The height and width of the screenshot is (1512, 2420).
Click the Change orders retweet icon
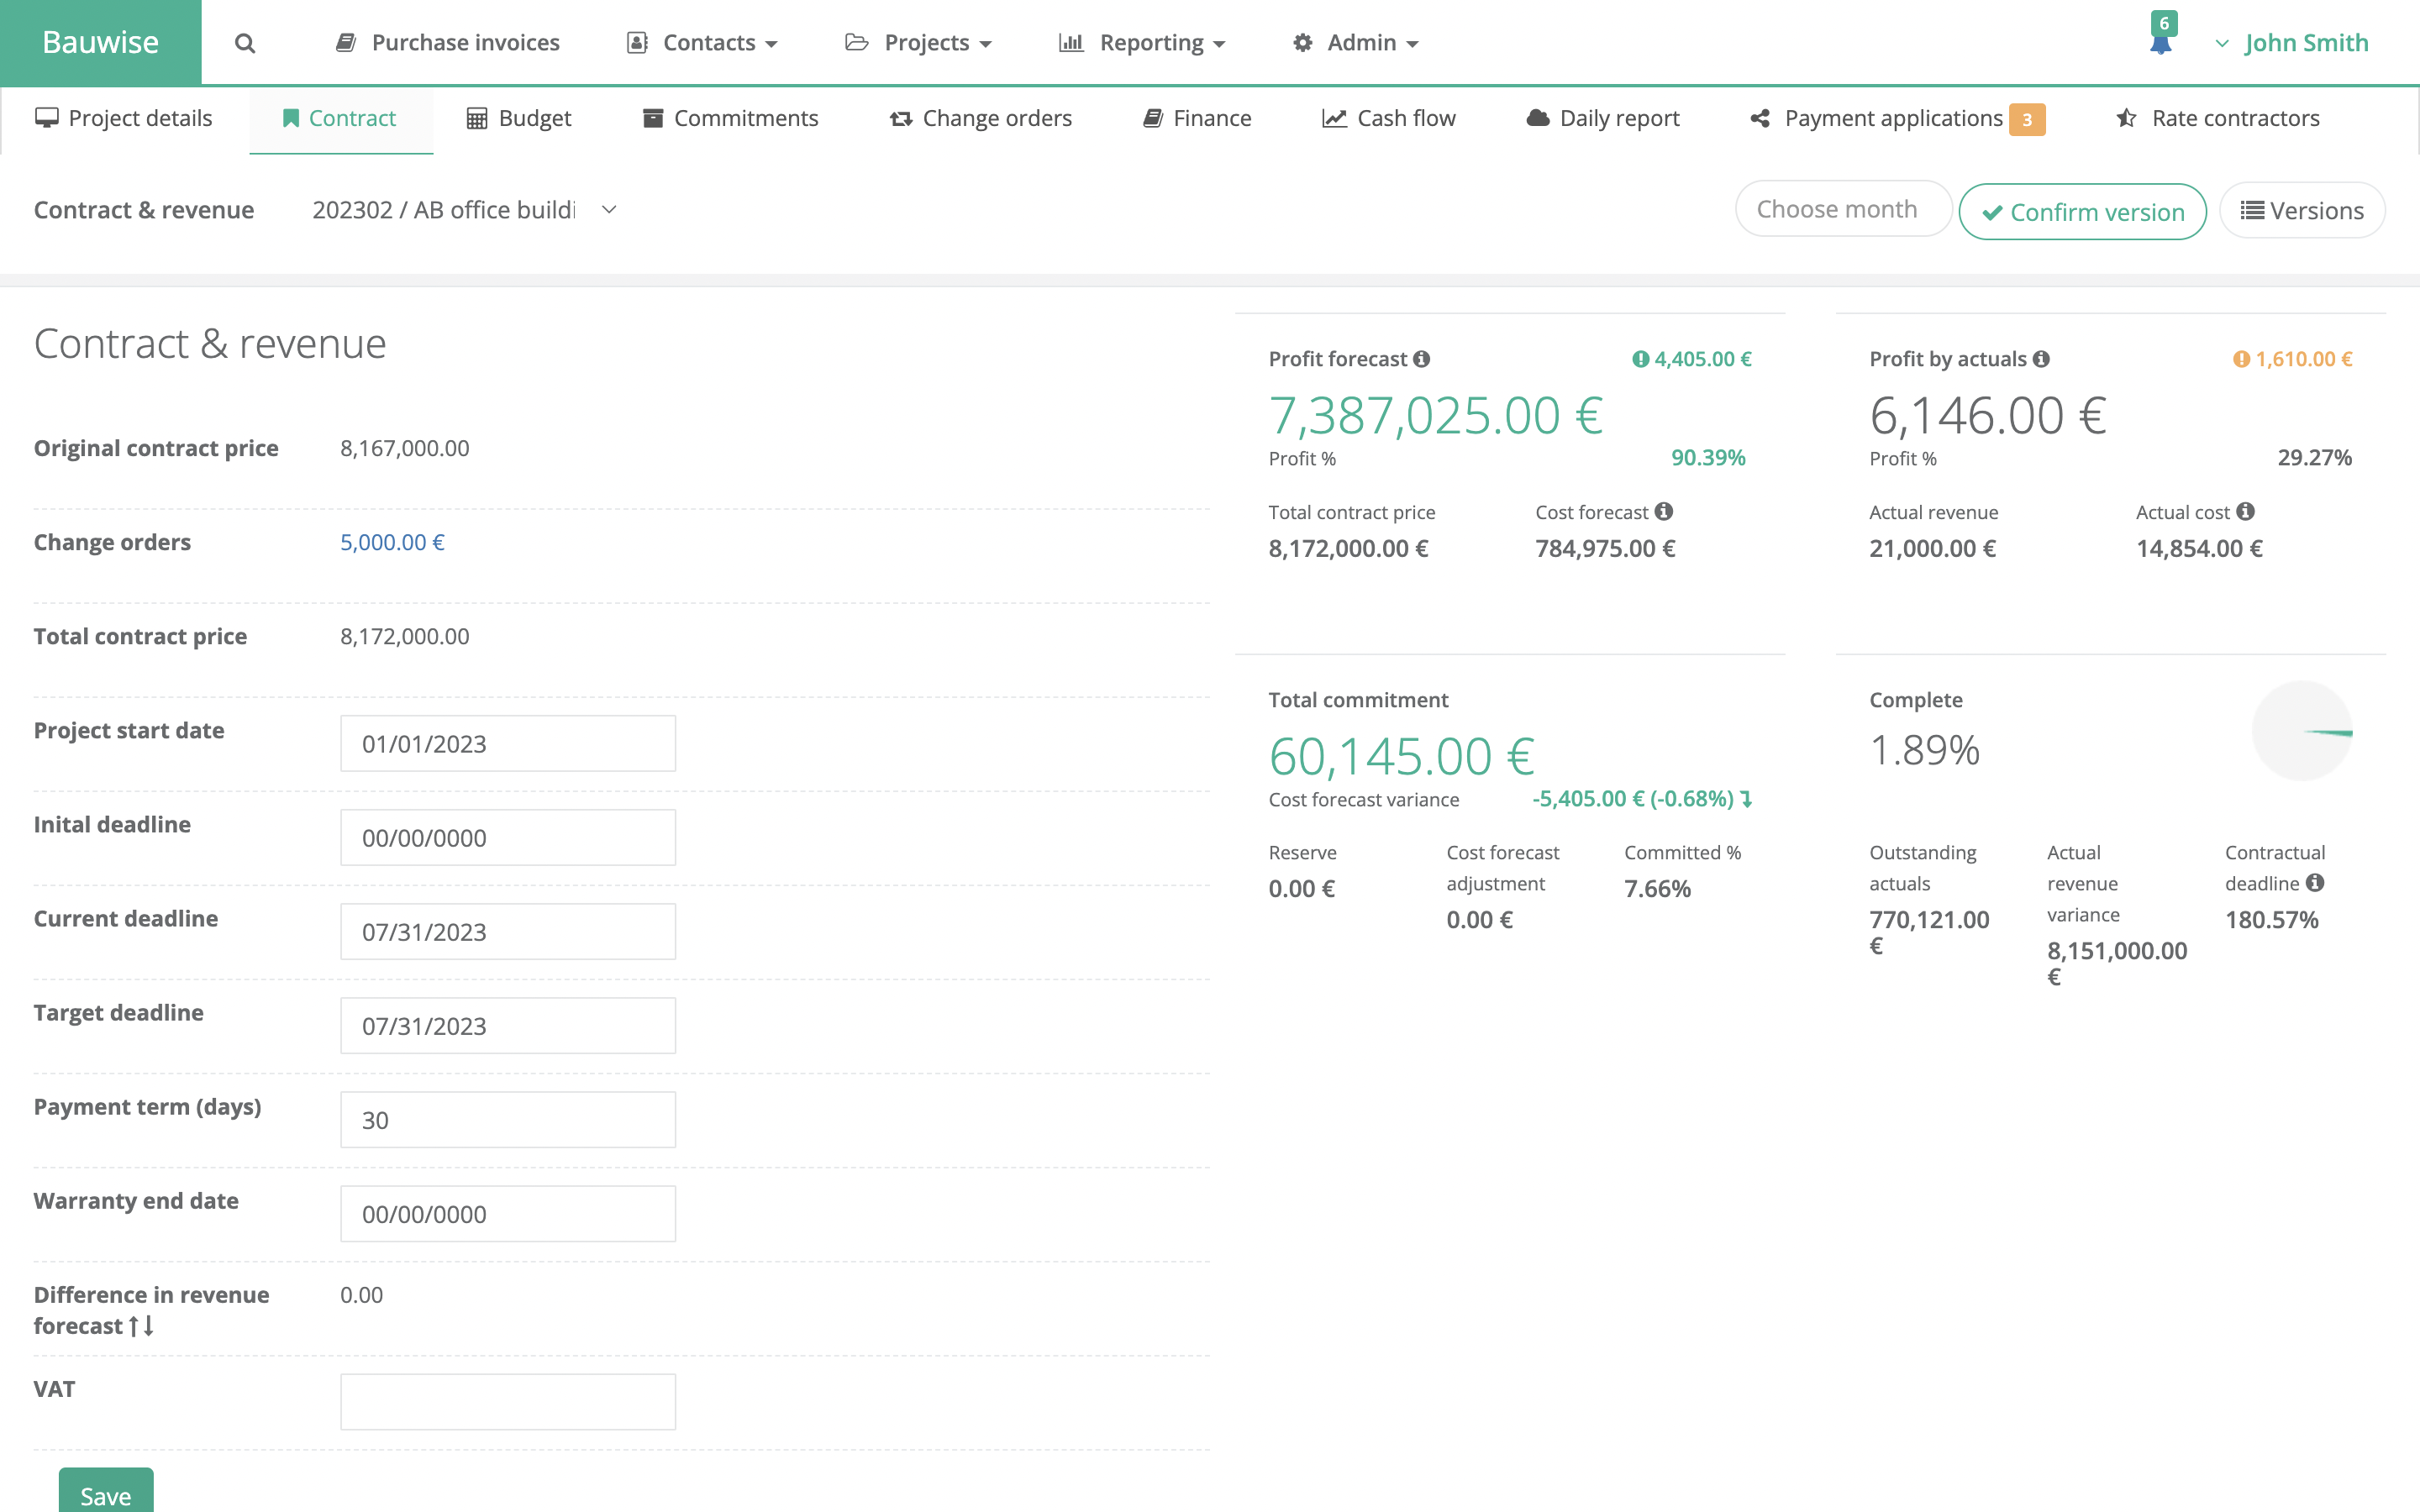click(901, 118)
